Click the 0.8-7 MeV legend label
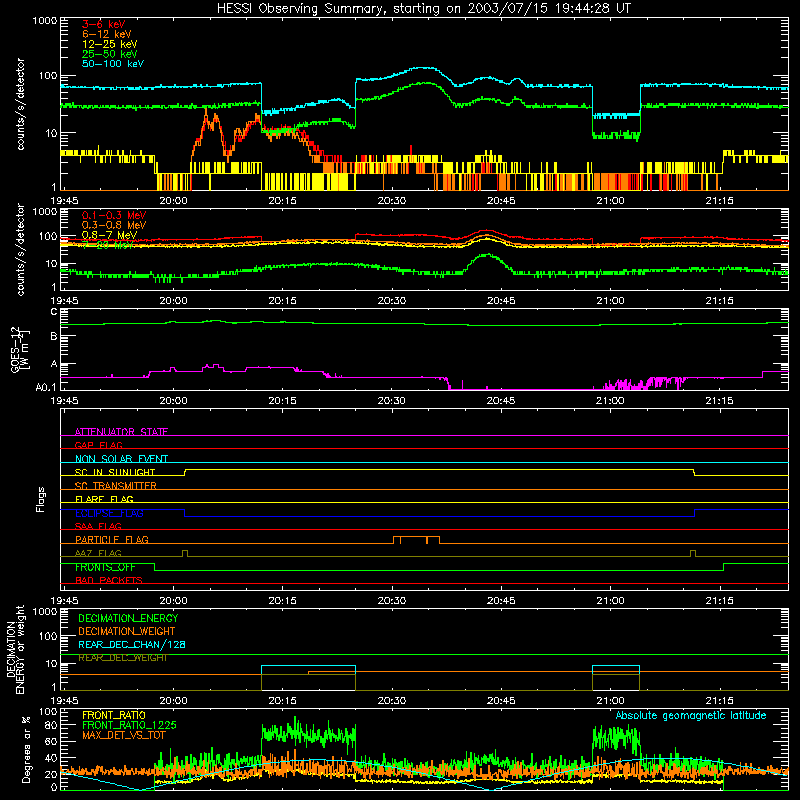This screenshot has width=800, height=800. click(110, 235)
